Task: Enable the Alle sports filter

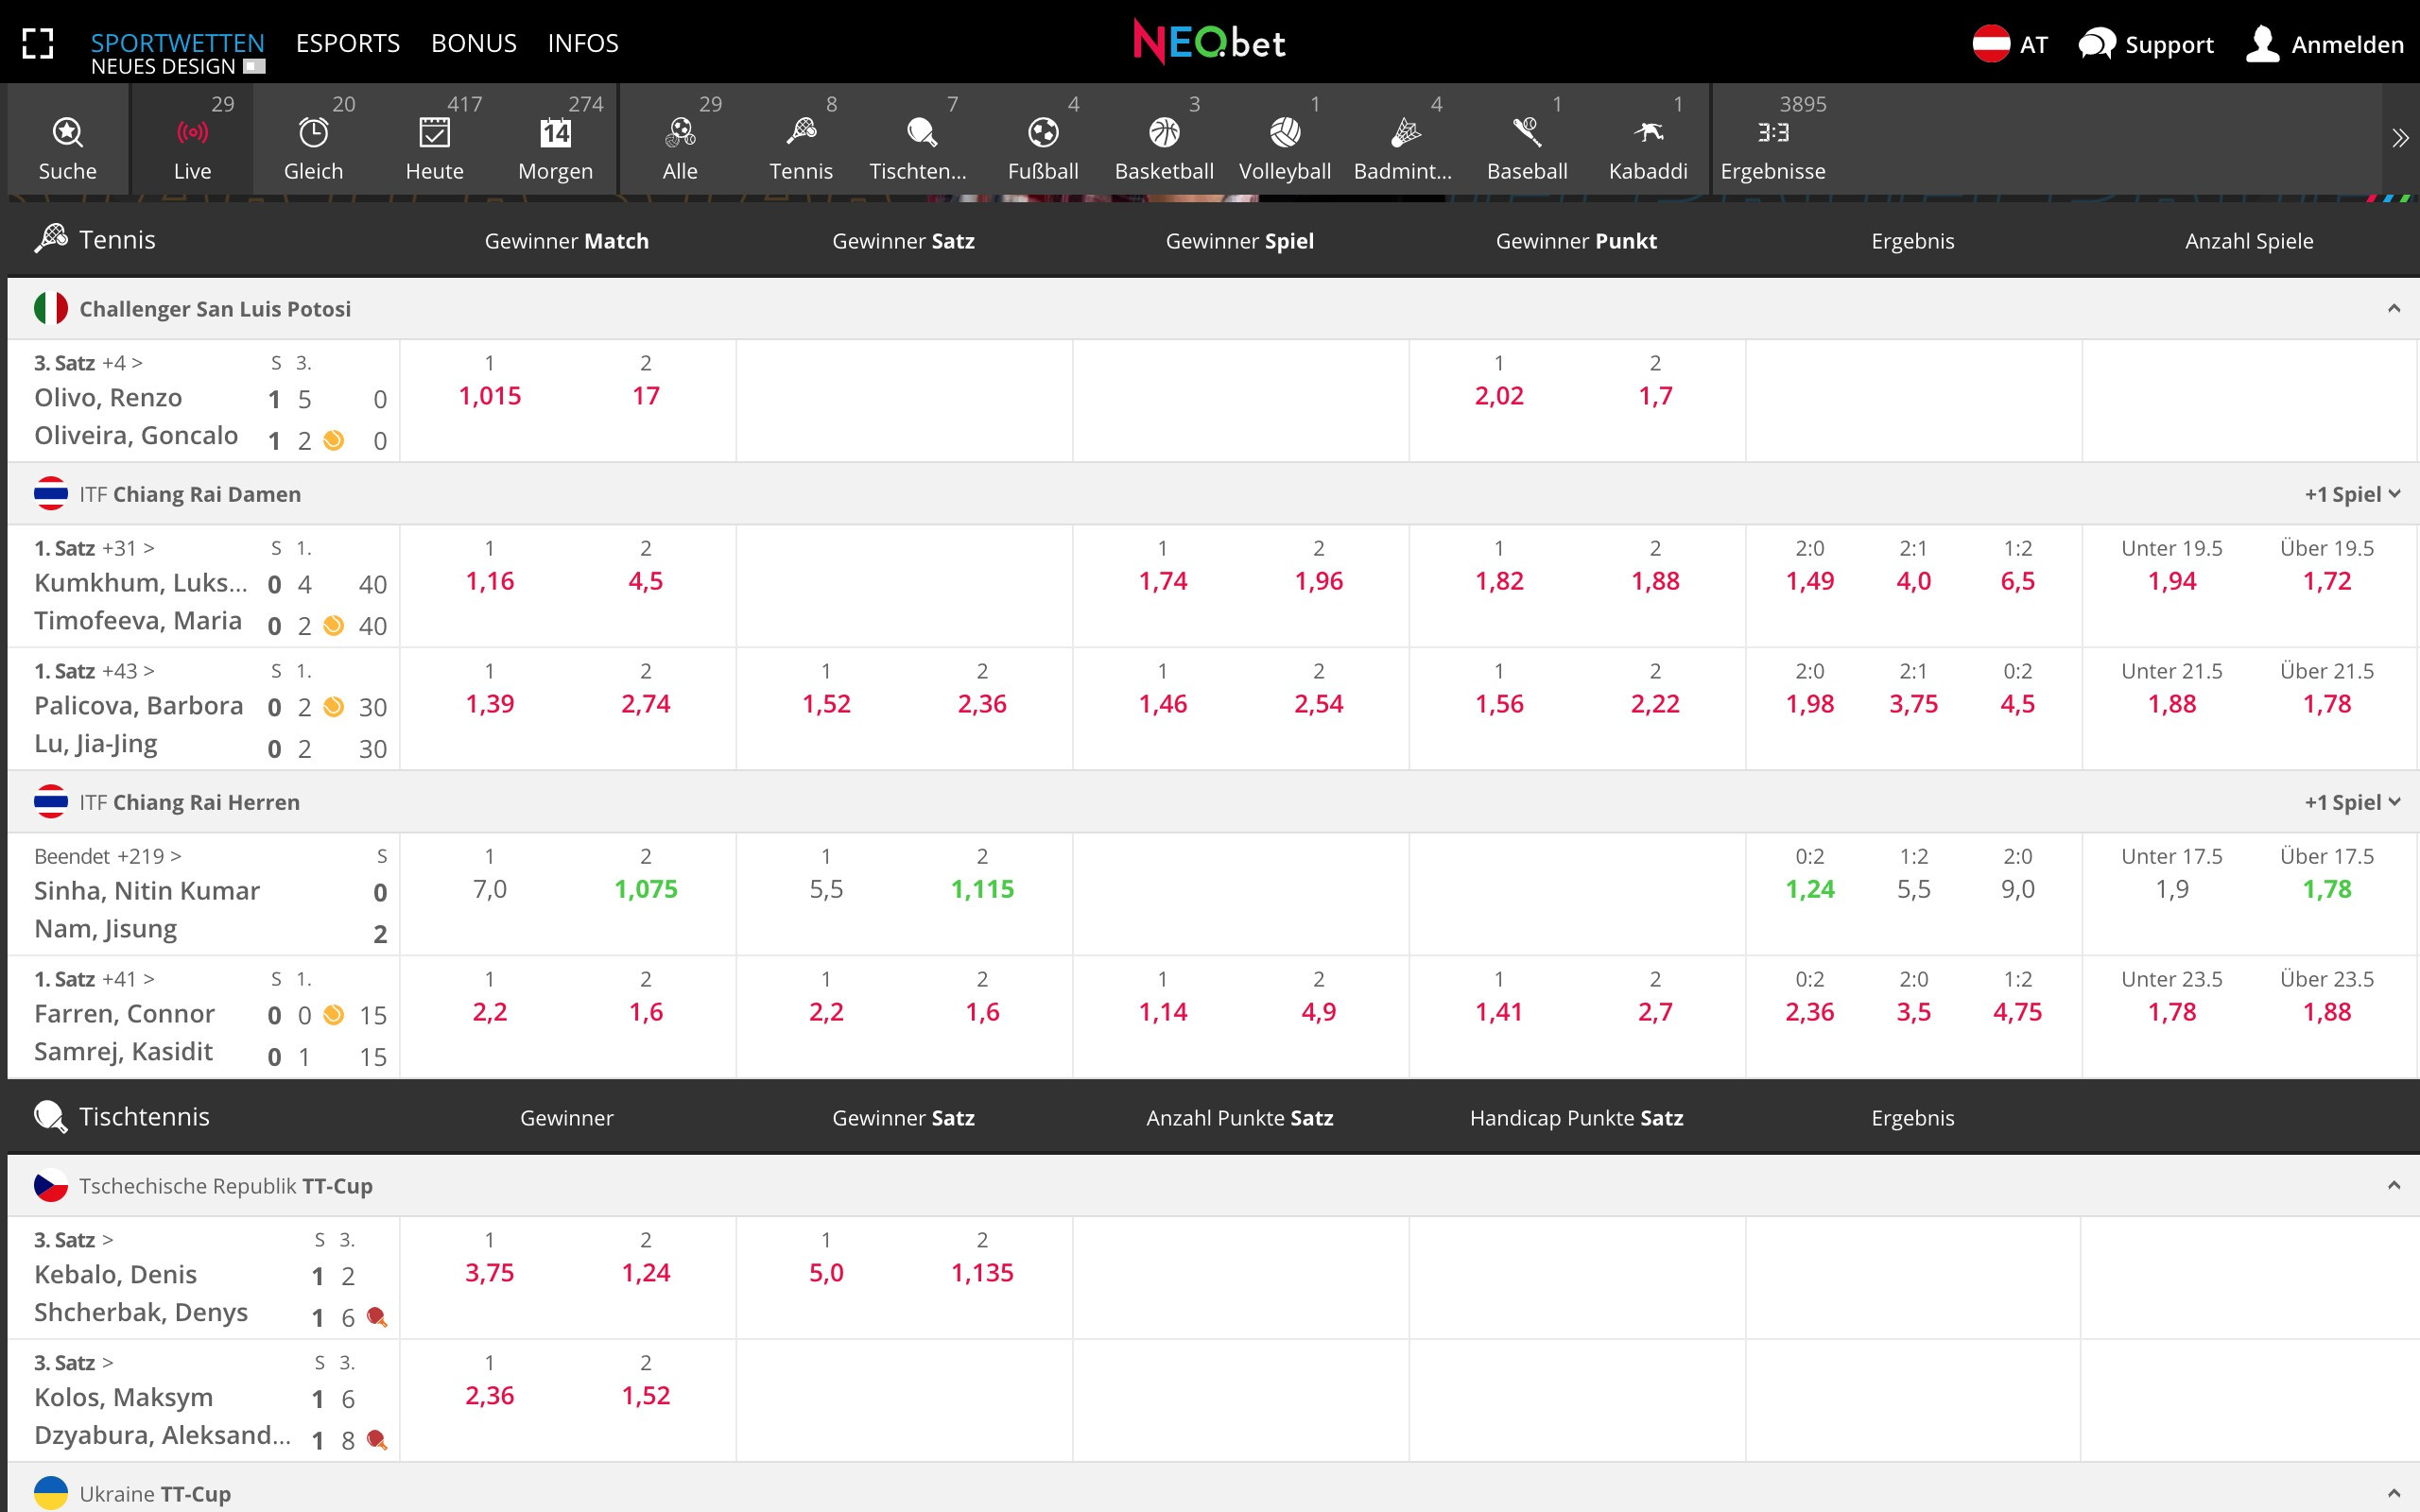Action: [679, 140]
